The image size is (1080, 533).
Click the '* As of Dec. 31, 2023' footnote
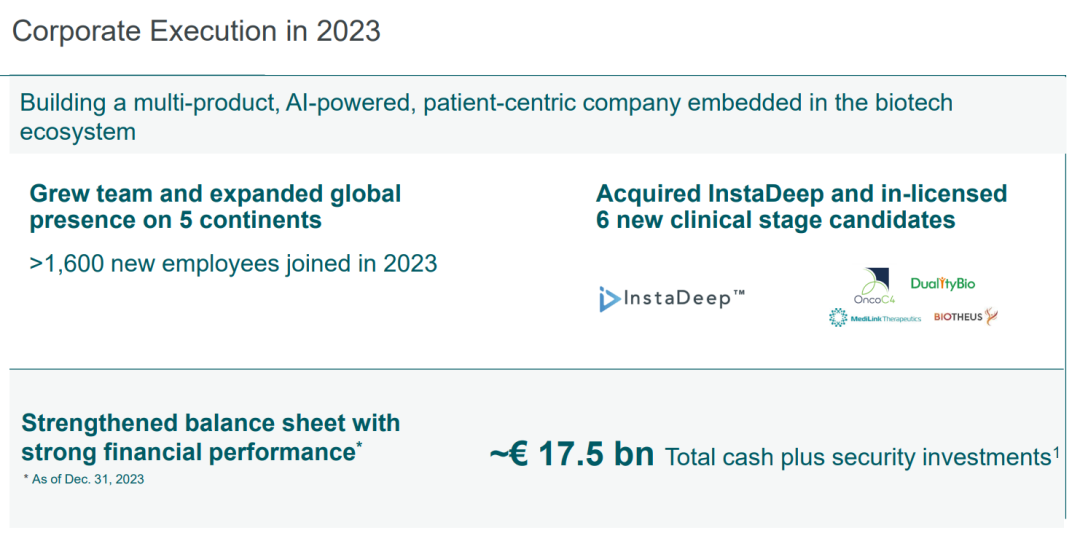[x=84, y=479]
